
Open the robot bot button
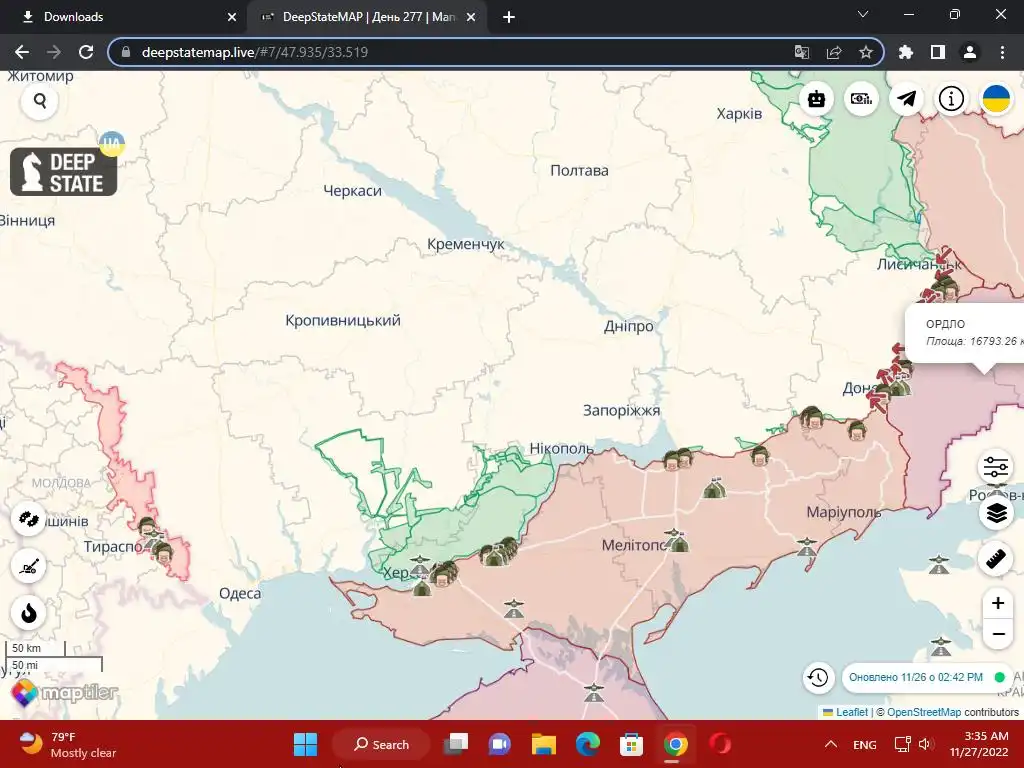point(816,99)
